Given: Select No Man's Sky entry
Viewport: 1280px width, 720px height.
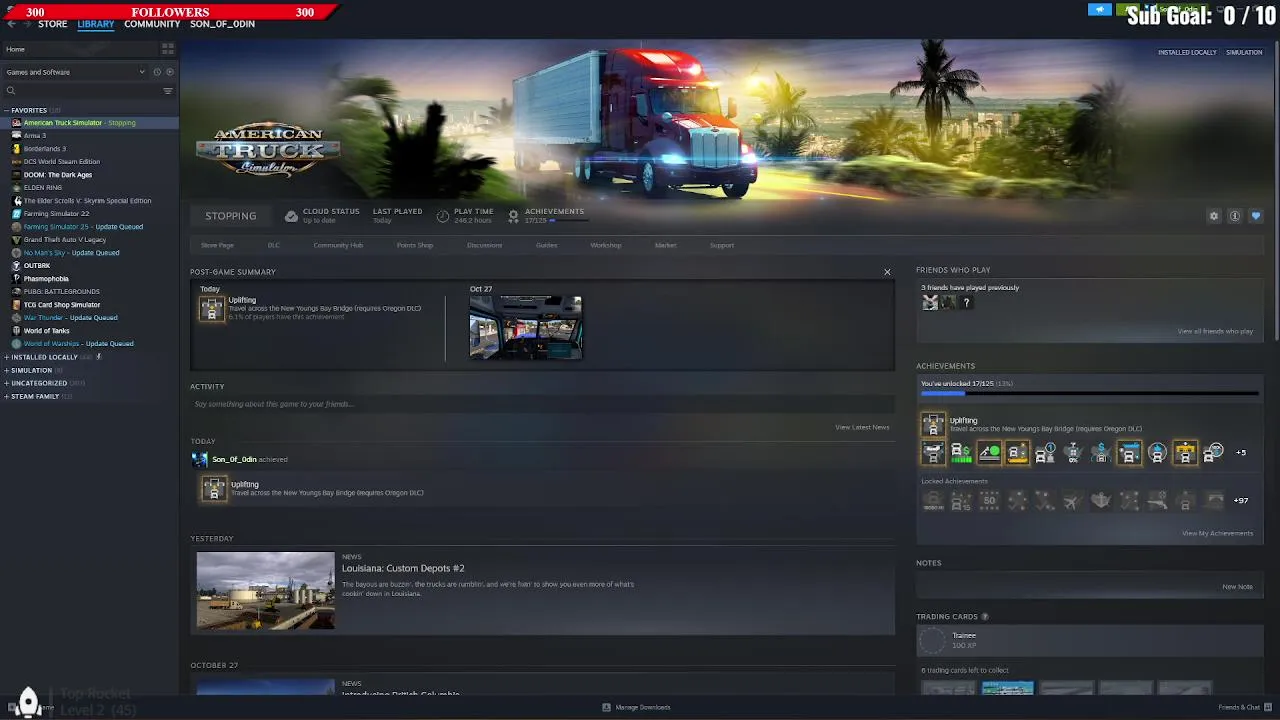Looking at the screenshot, I should point(71,253).
